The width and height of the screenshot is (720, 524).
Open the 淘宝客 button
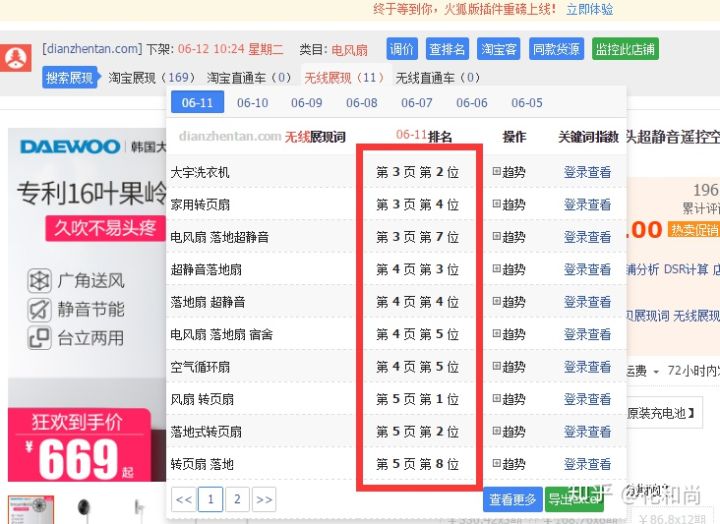[499, 49]
